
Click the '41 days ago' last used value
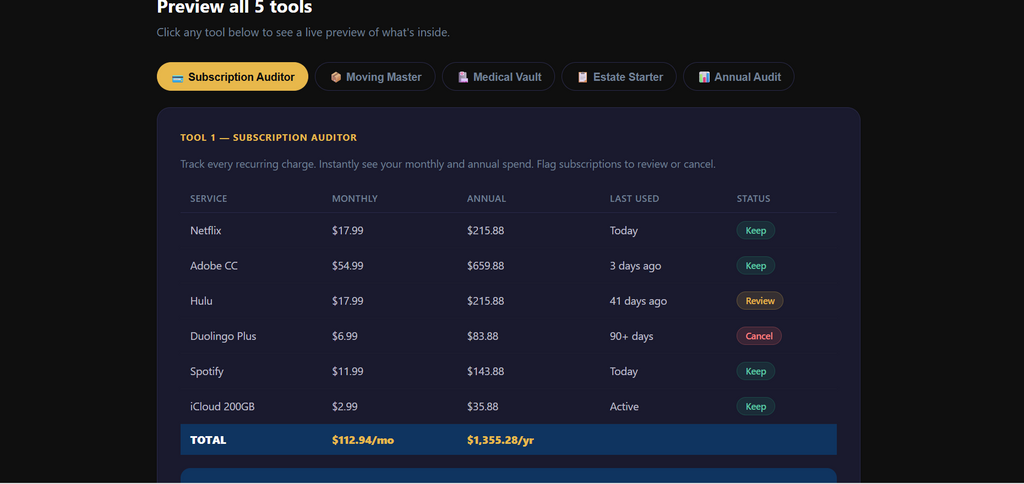(x=638, y=301)
